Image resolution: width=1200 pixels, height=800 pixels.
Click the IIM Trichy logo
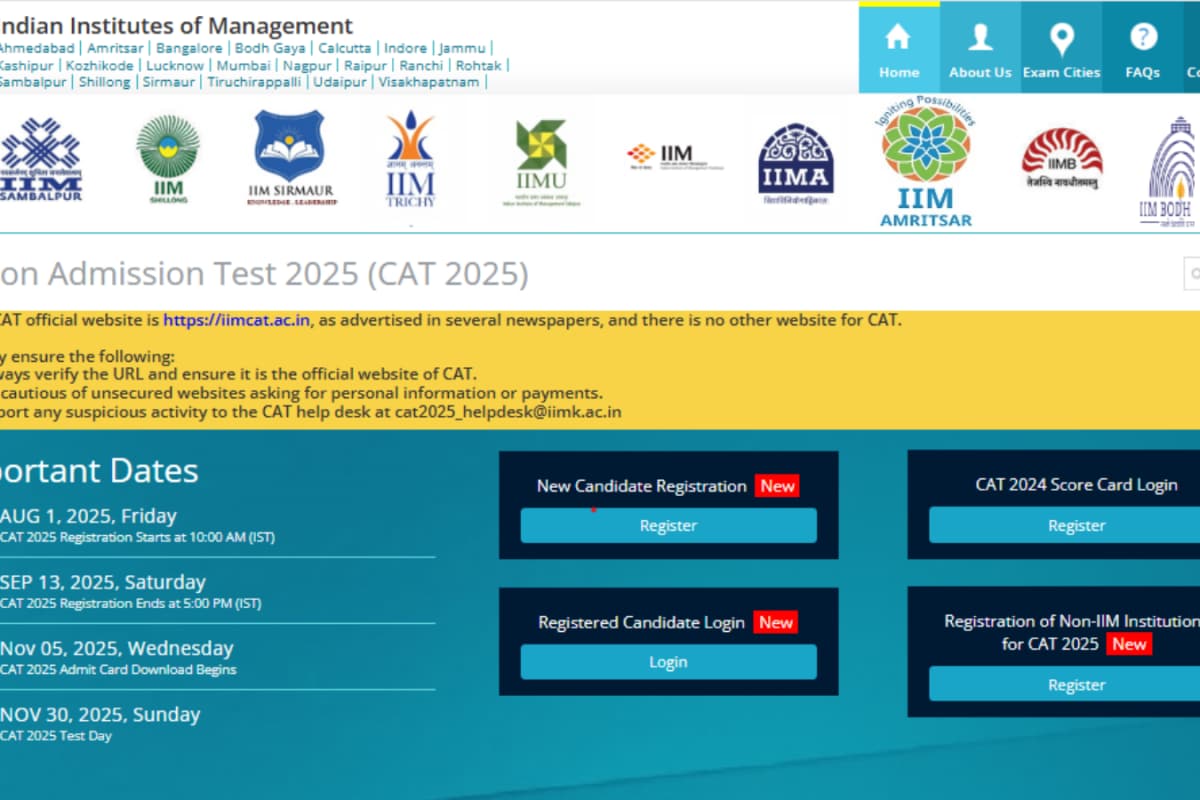(x=411, y=160)
